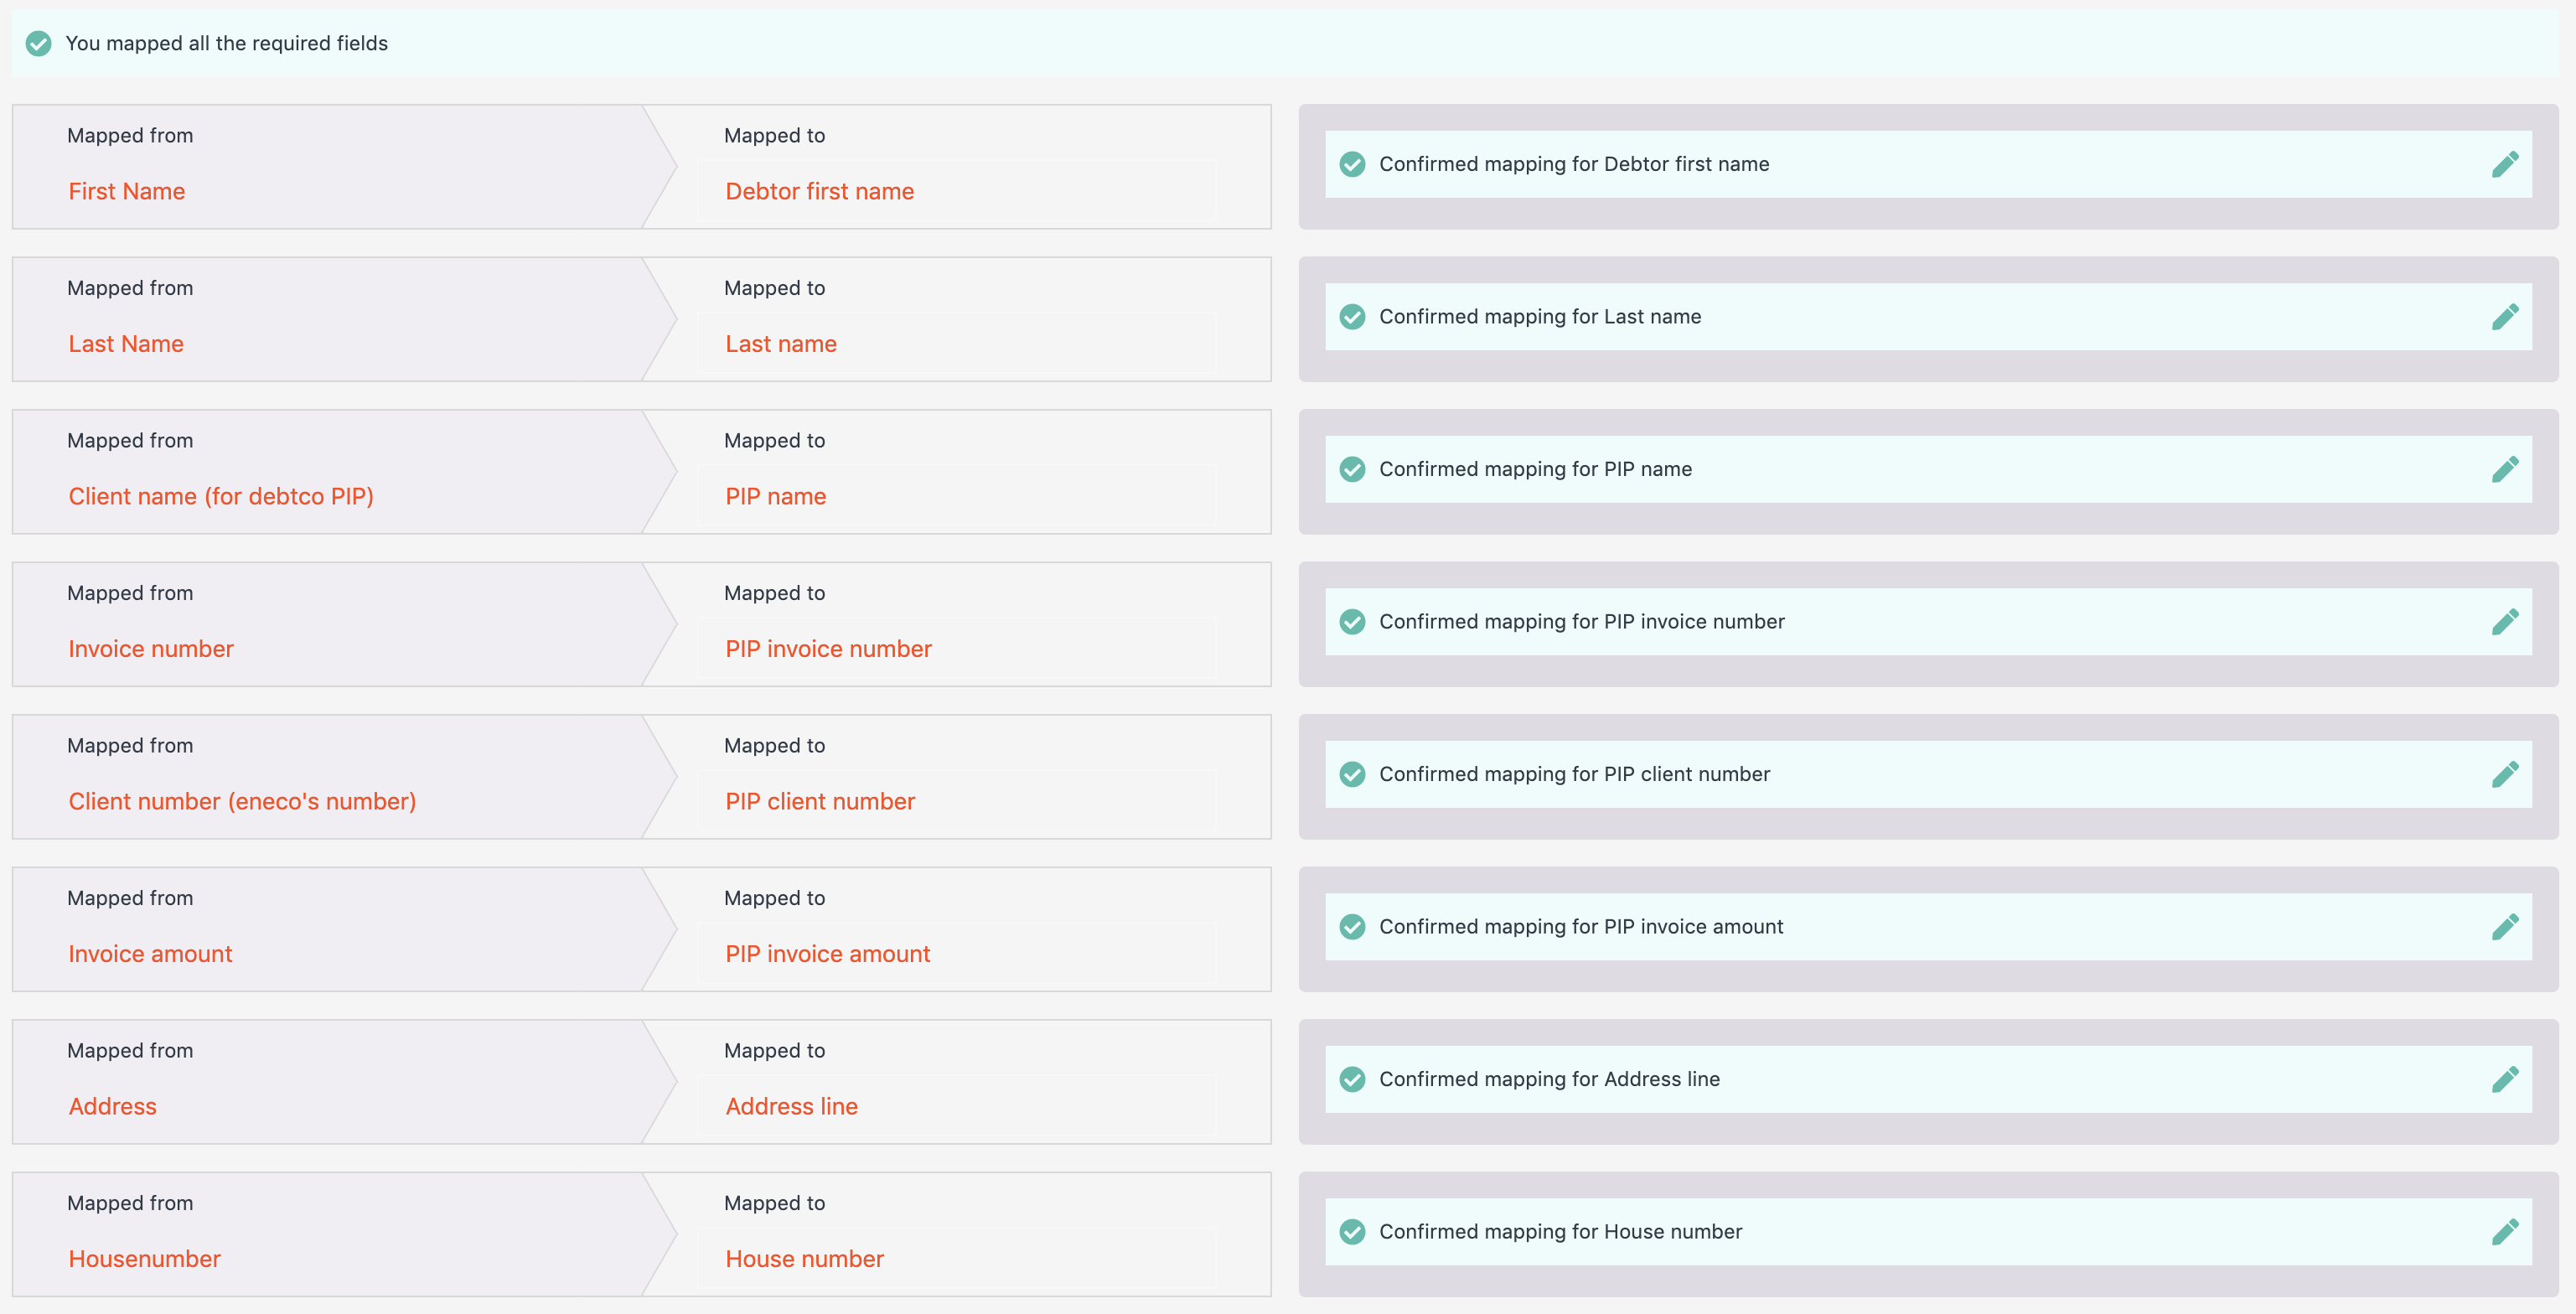Click 'Confirmed mapping for Address line' row
The image size is (2576, 1314).
pos(1928,1079)
